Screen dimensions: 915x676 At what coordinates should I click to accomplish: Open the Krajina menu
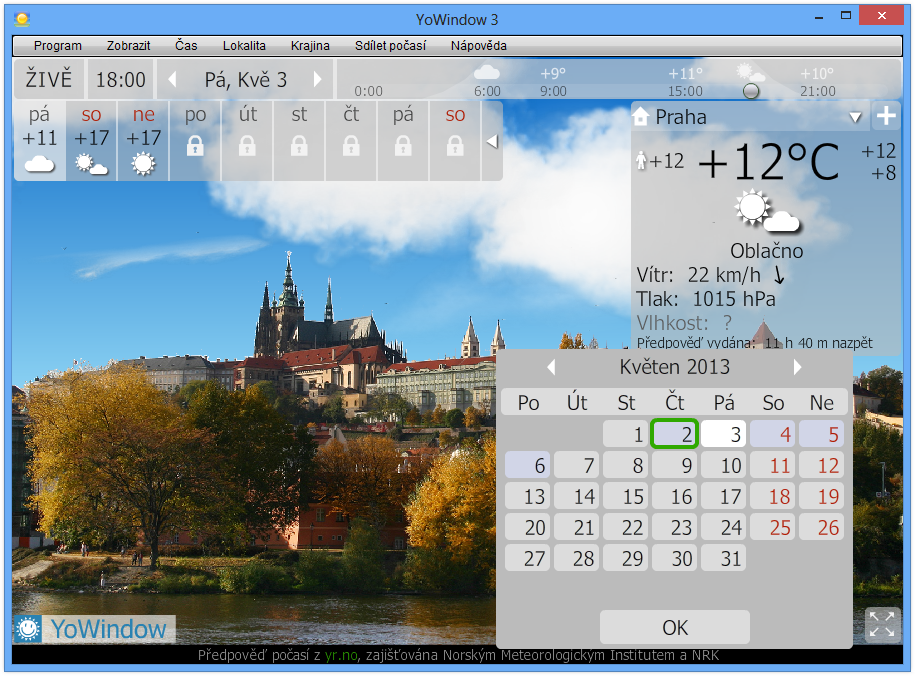coord(310,46)
